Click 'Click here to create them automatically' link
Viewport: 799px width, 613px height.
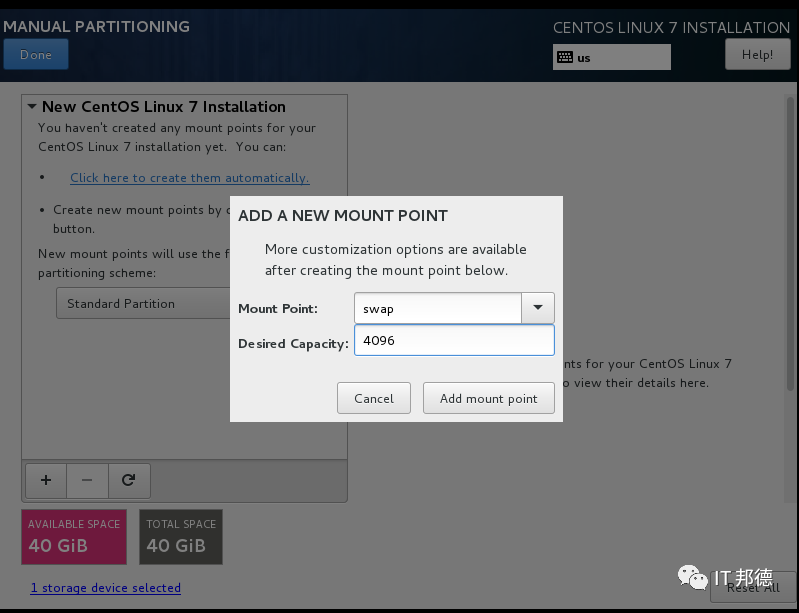point(190,178)
